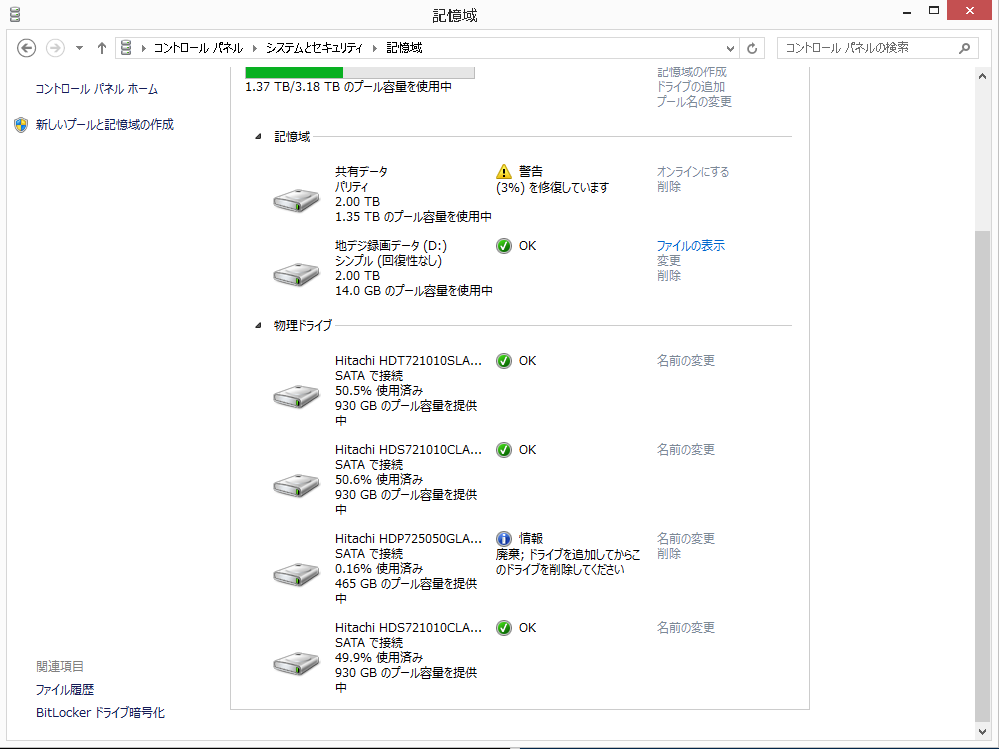
Task: Click the warning icon next to 警告
Action: coord(504,171)
